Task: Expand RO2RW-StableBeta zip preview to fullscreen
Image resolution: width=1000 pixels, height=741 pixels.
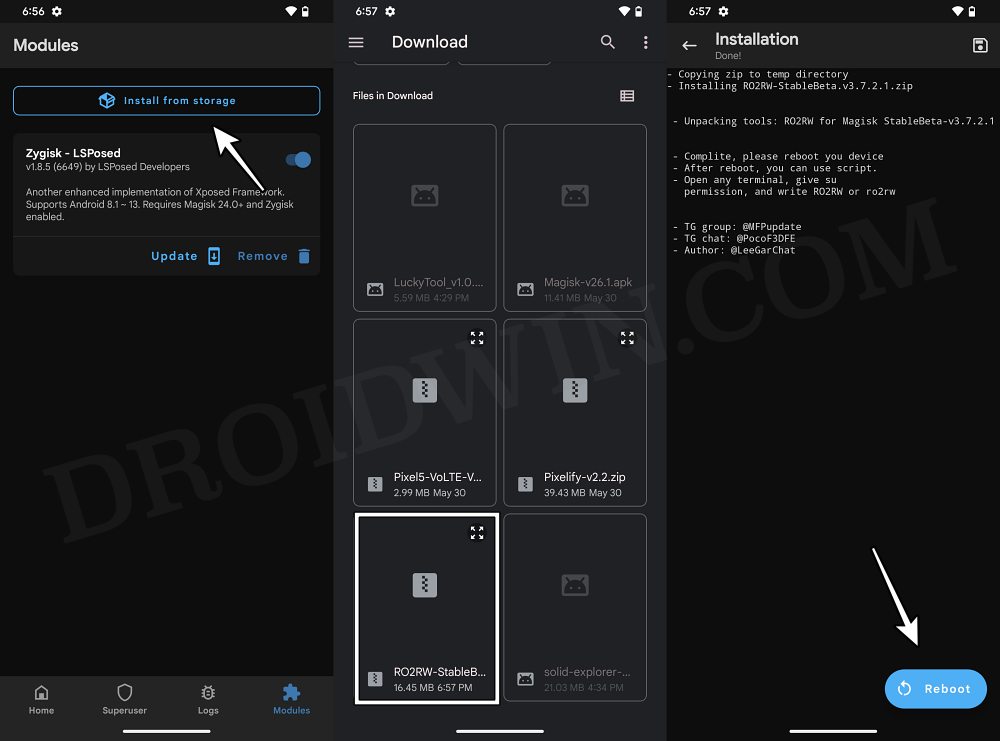Action: [477, 533]
